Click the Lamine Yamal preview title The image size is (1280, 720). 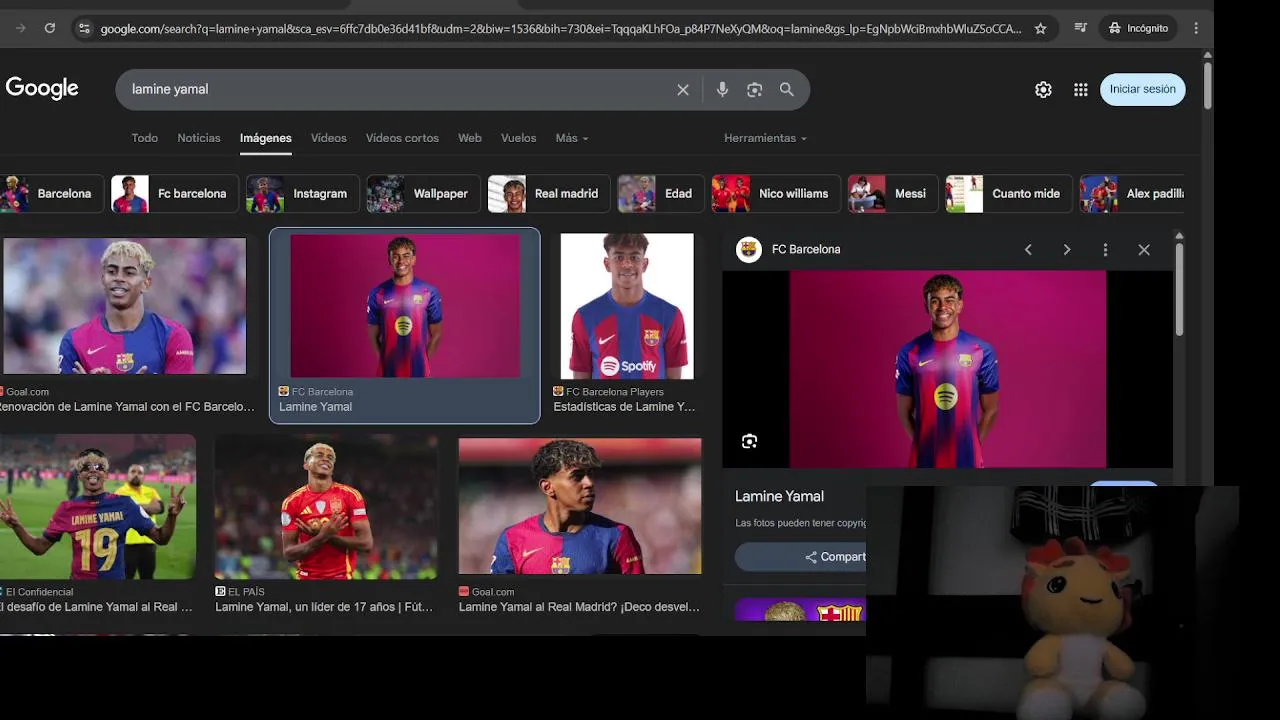coord(780,496)
